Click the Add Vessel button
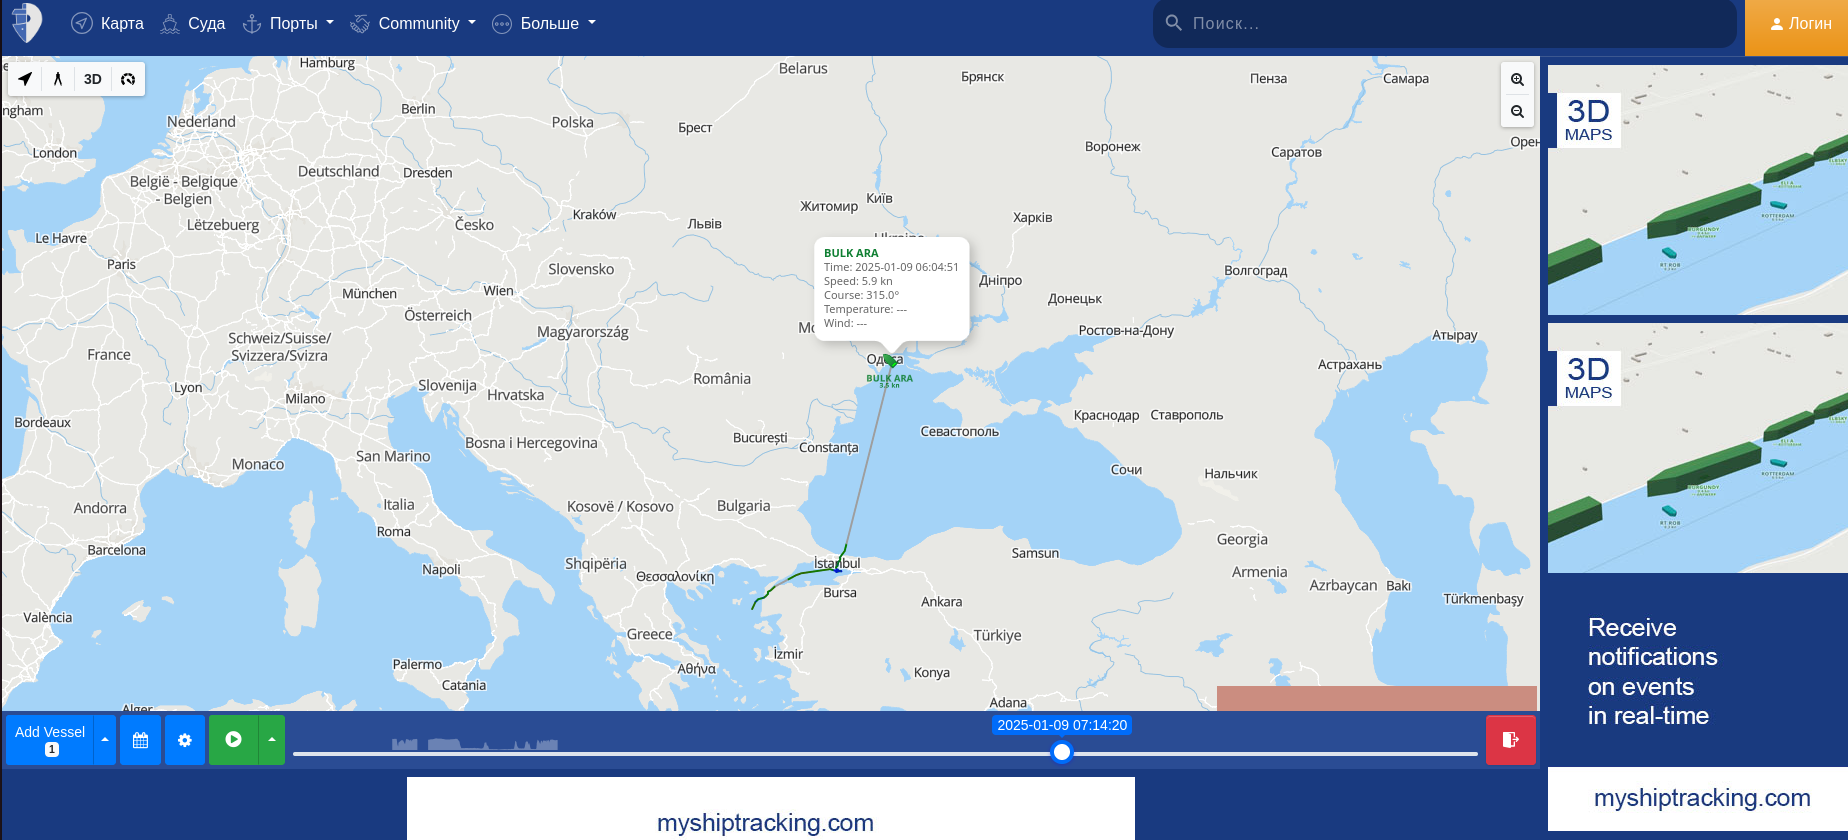 point(50,740)
